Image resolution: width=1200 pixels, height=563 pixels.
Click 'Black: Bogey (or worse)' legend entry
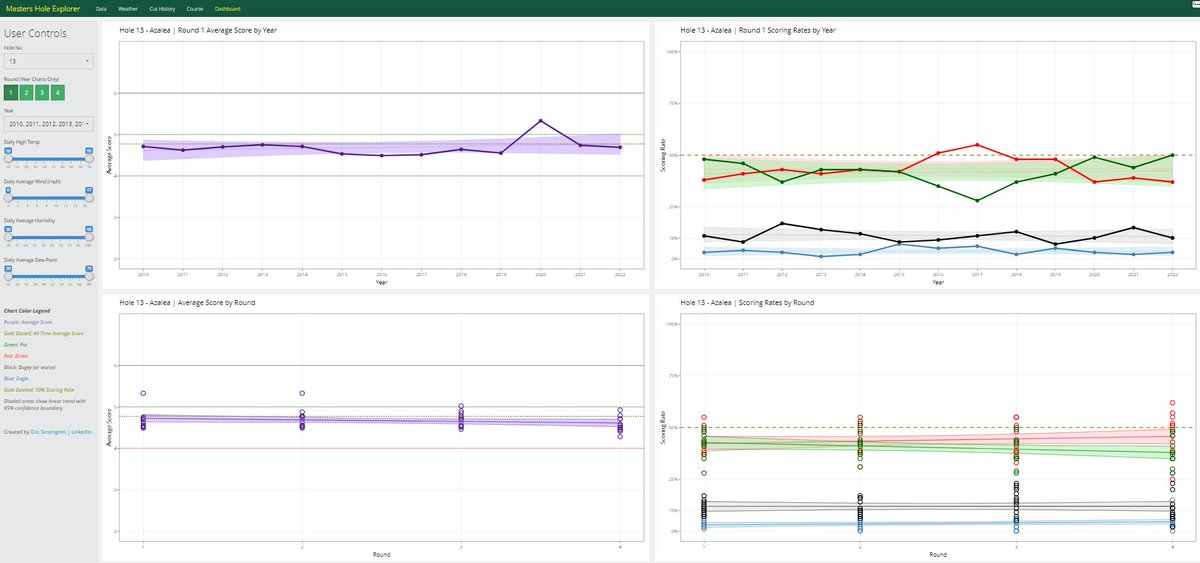click(x=30, y=367)
